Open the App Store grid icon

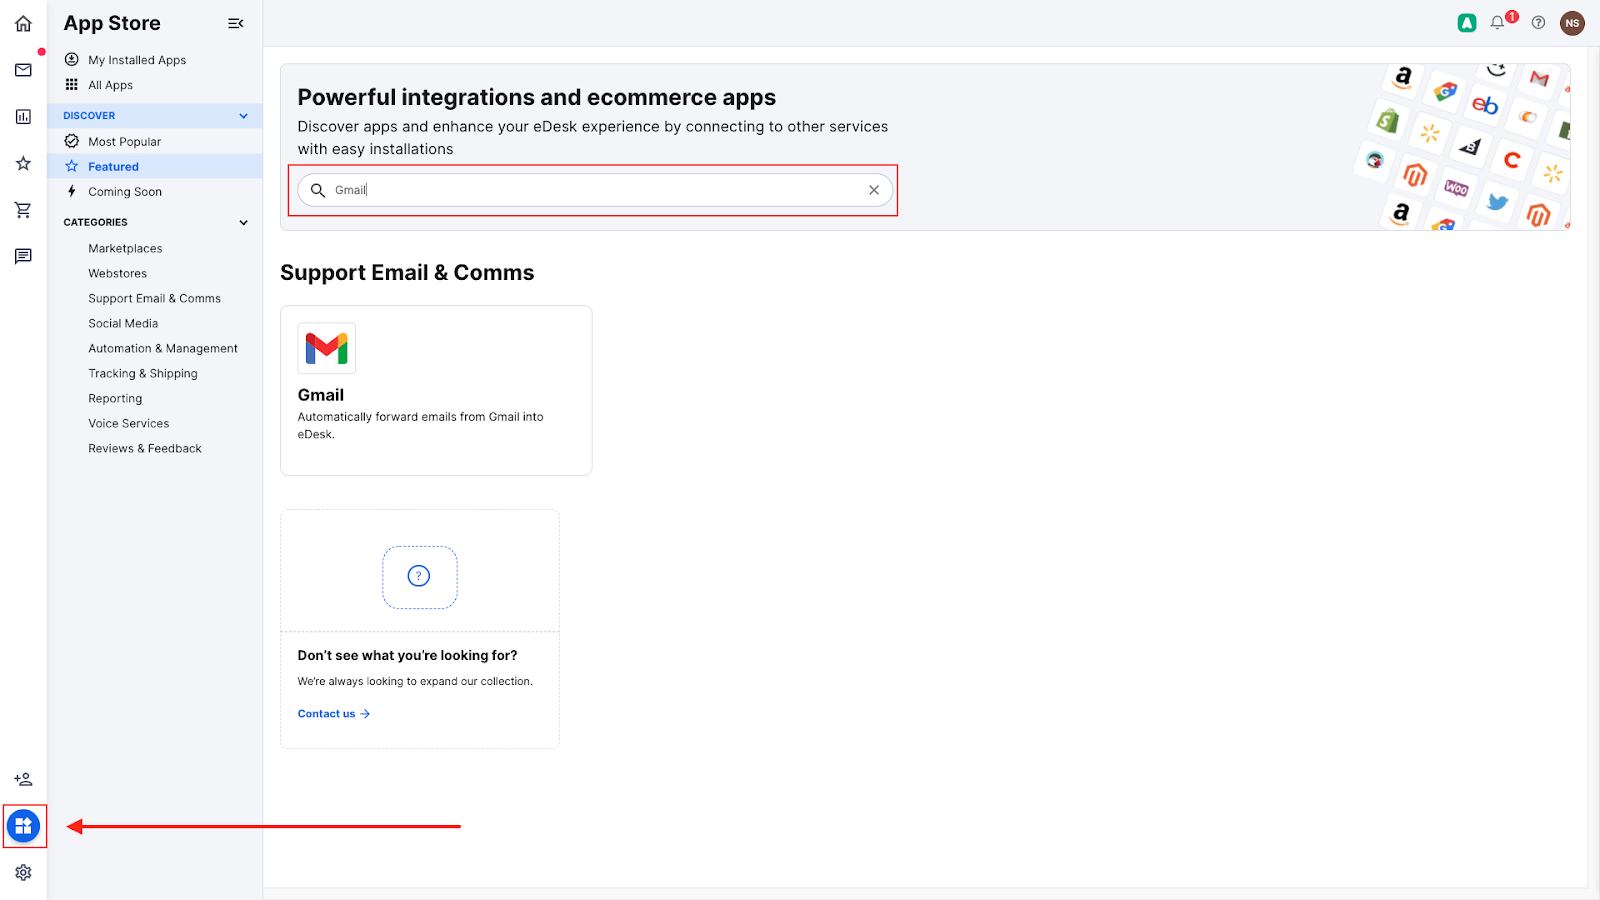(x=23, y=826)
